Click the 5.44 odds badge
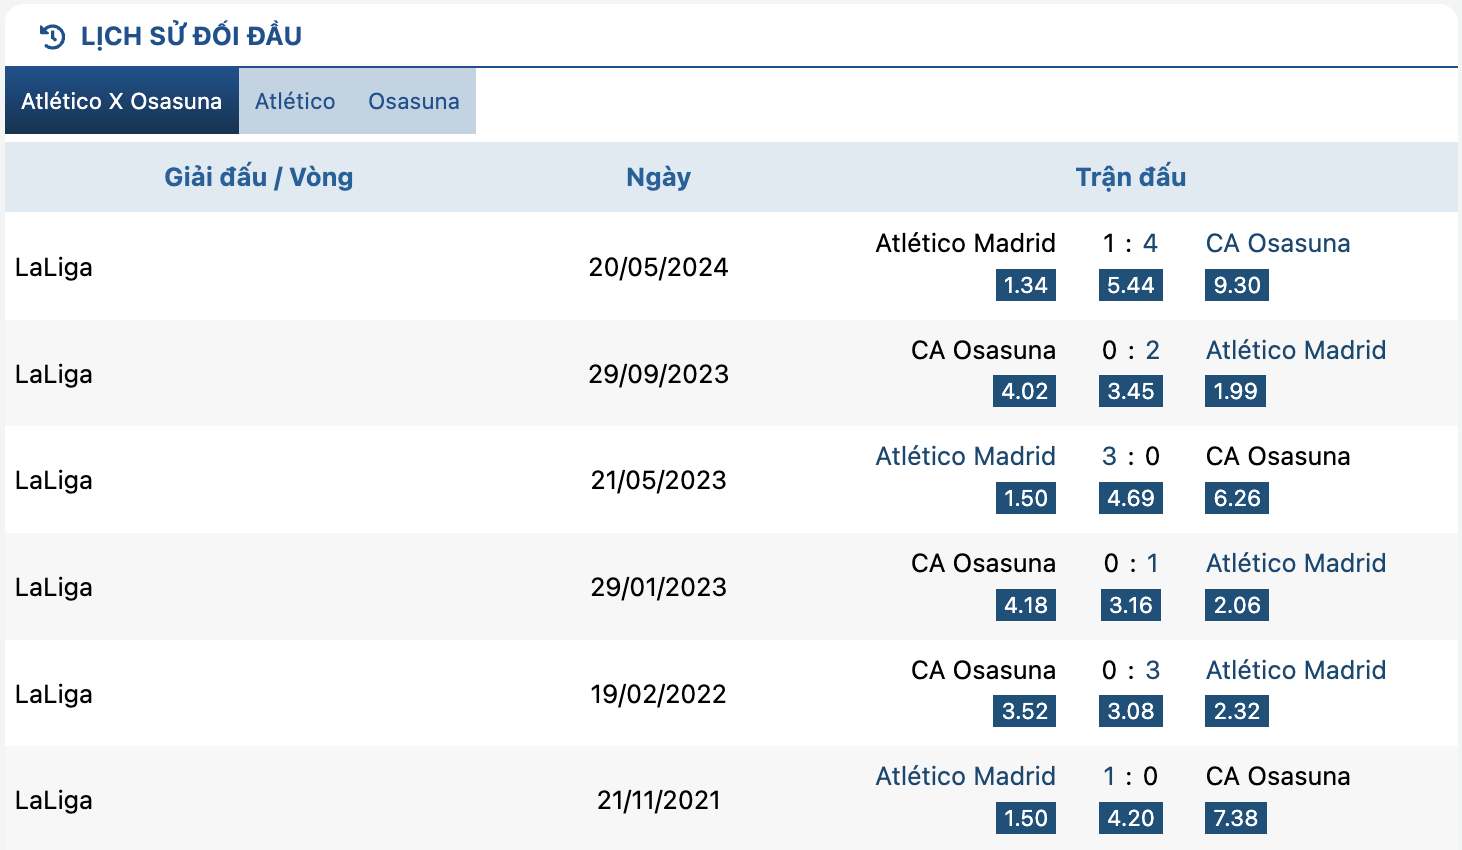 1131,285
